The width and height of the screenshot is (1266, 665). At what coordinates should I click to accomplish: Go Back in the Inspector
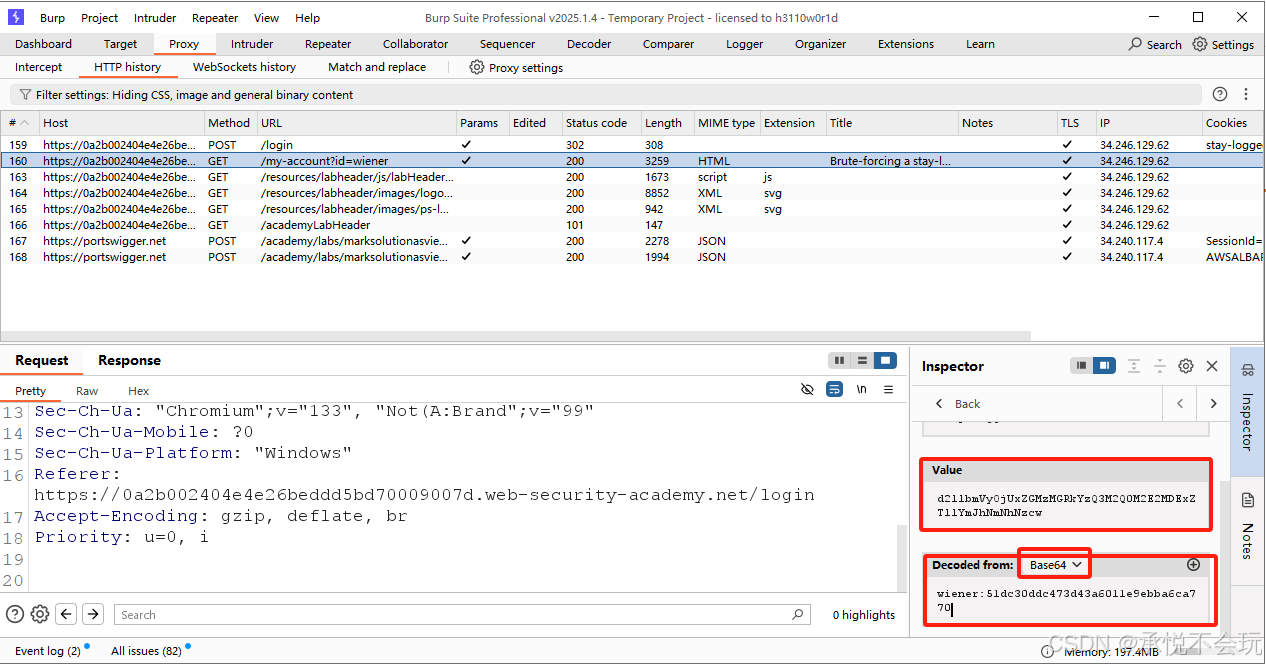click(x=957, y=404)
